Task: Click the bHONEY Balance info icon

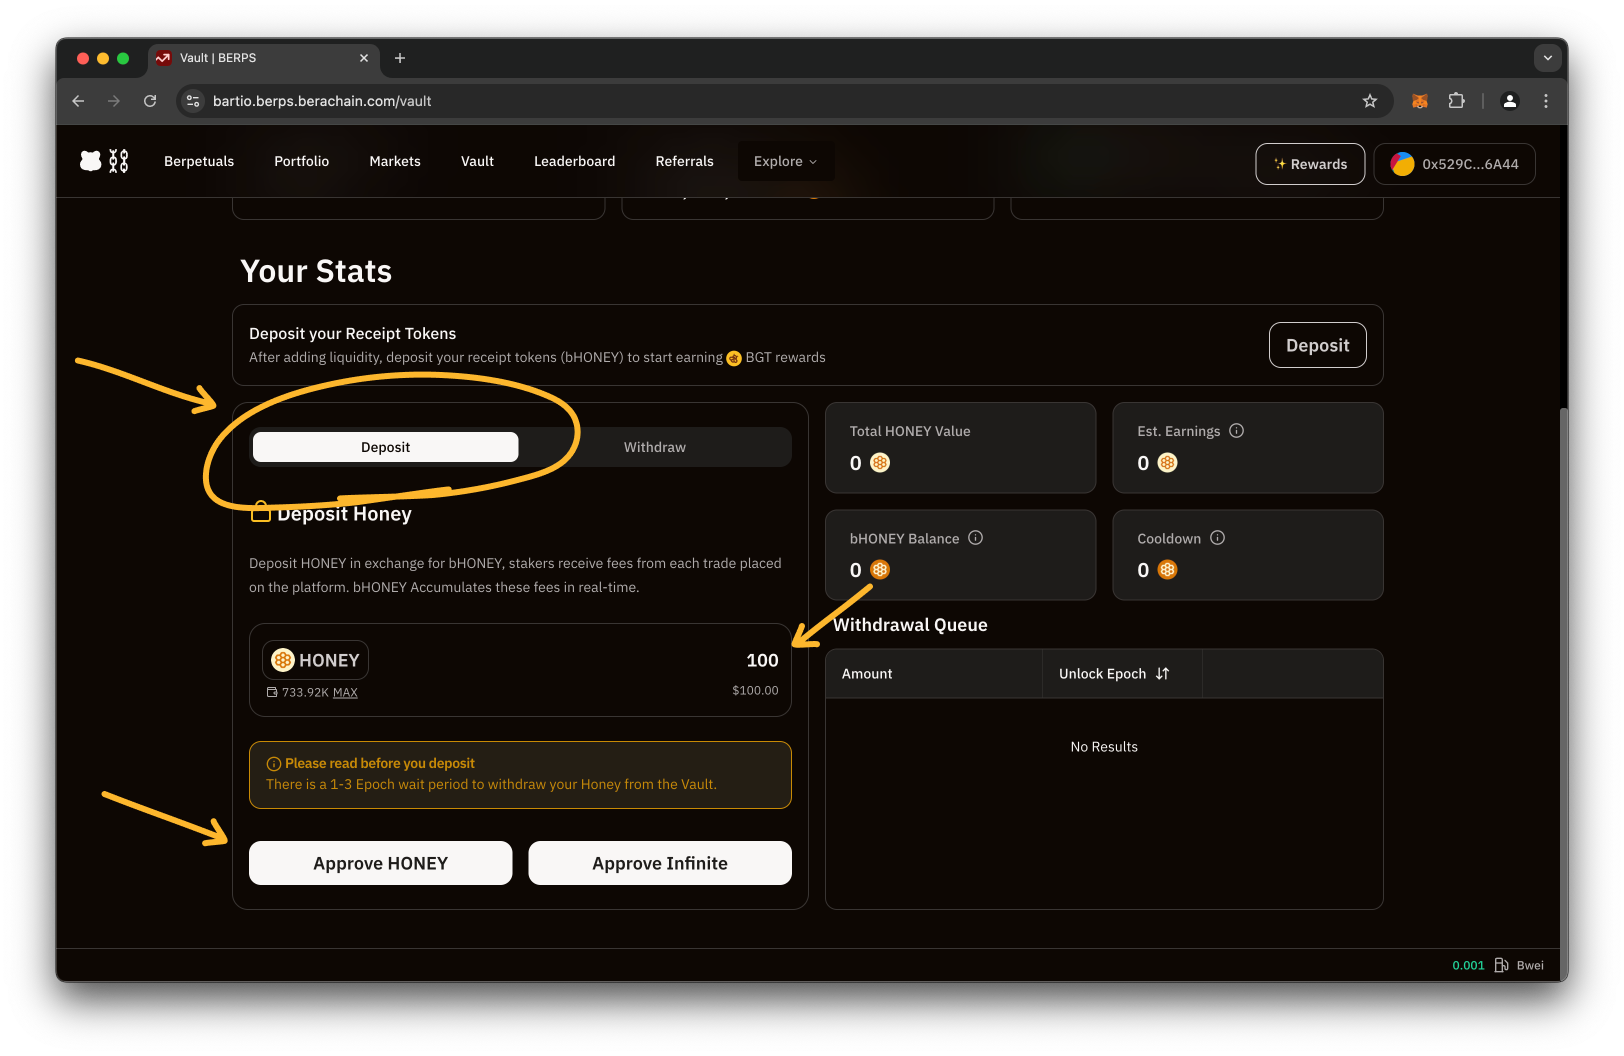Action: 976,538
